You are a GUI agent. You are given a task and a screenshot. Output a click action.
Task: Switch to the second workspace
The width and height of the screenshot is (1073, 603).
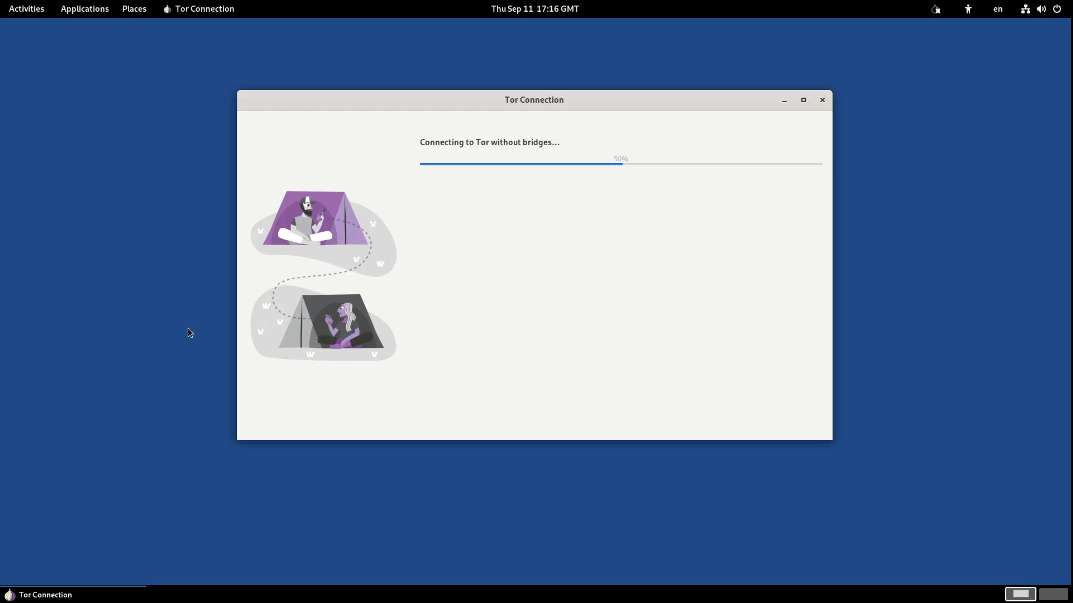click(1053, 594)
